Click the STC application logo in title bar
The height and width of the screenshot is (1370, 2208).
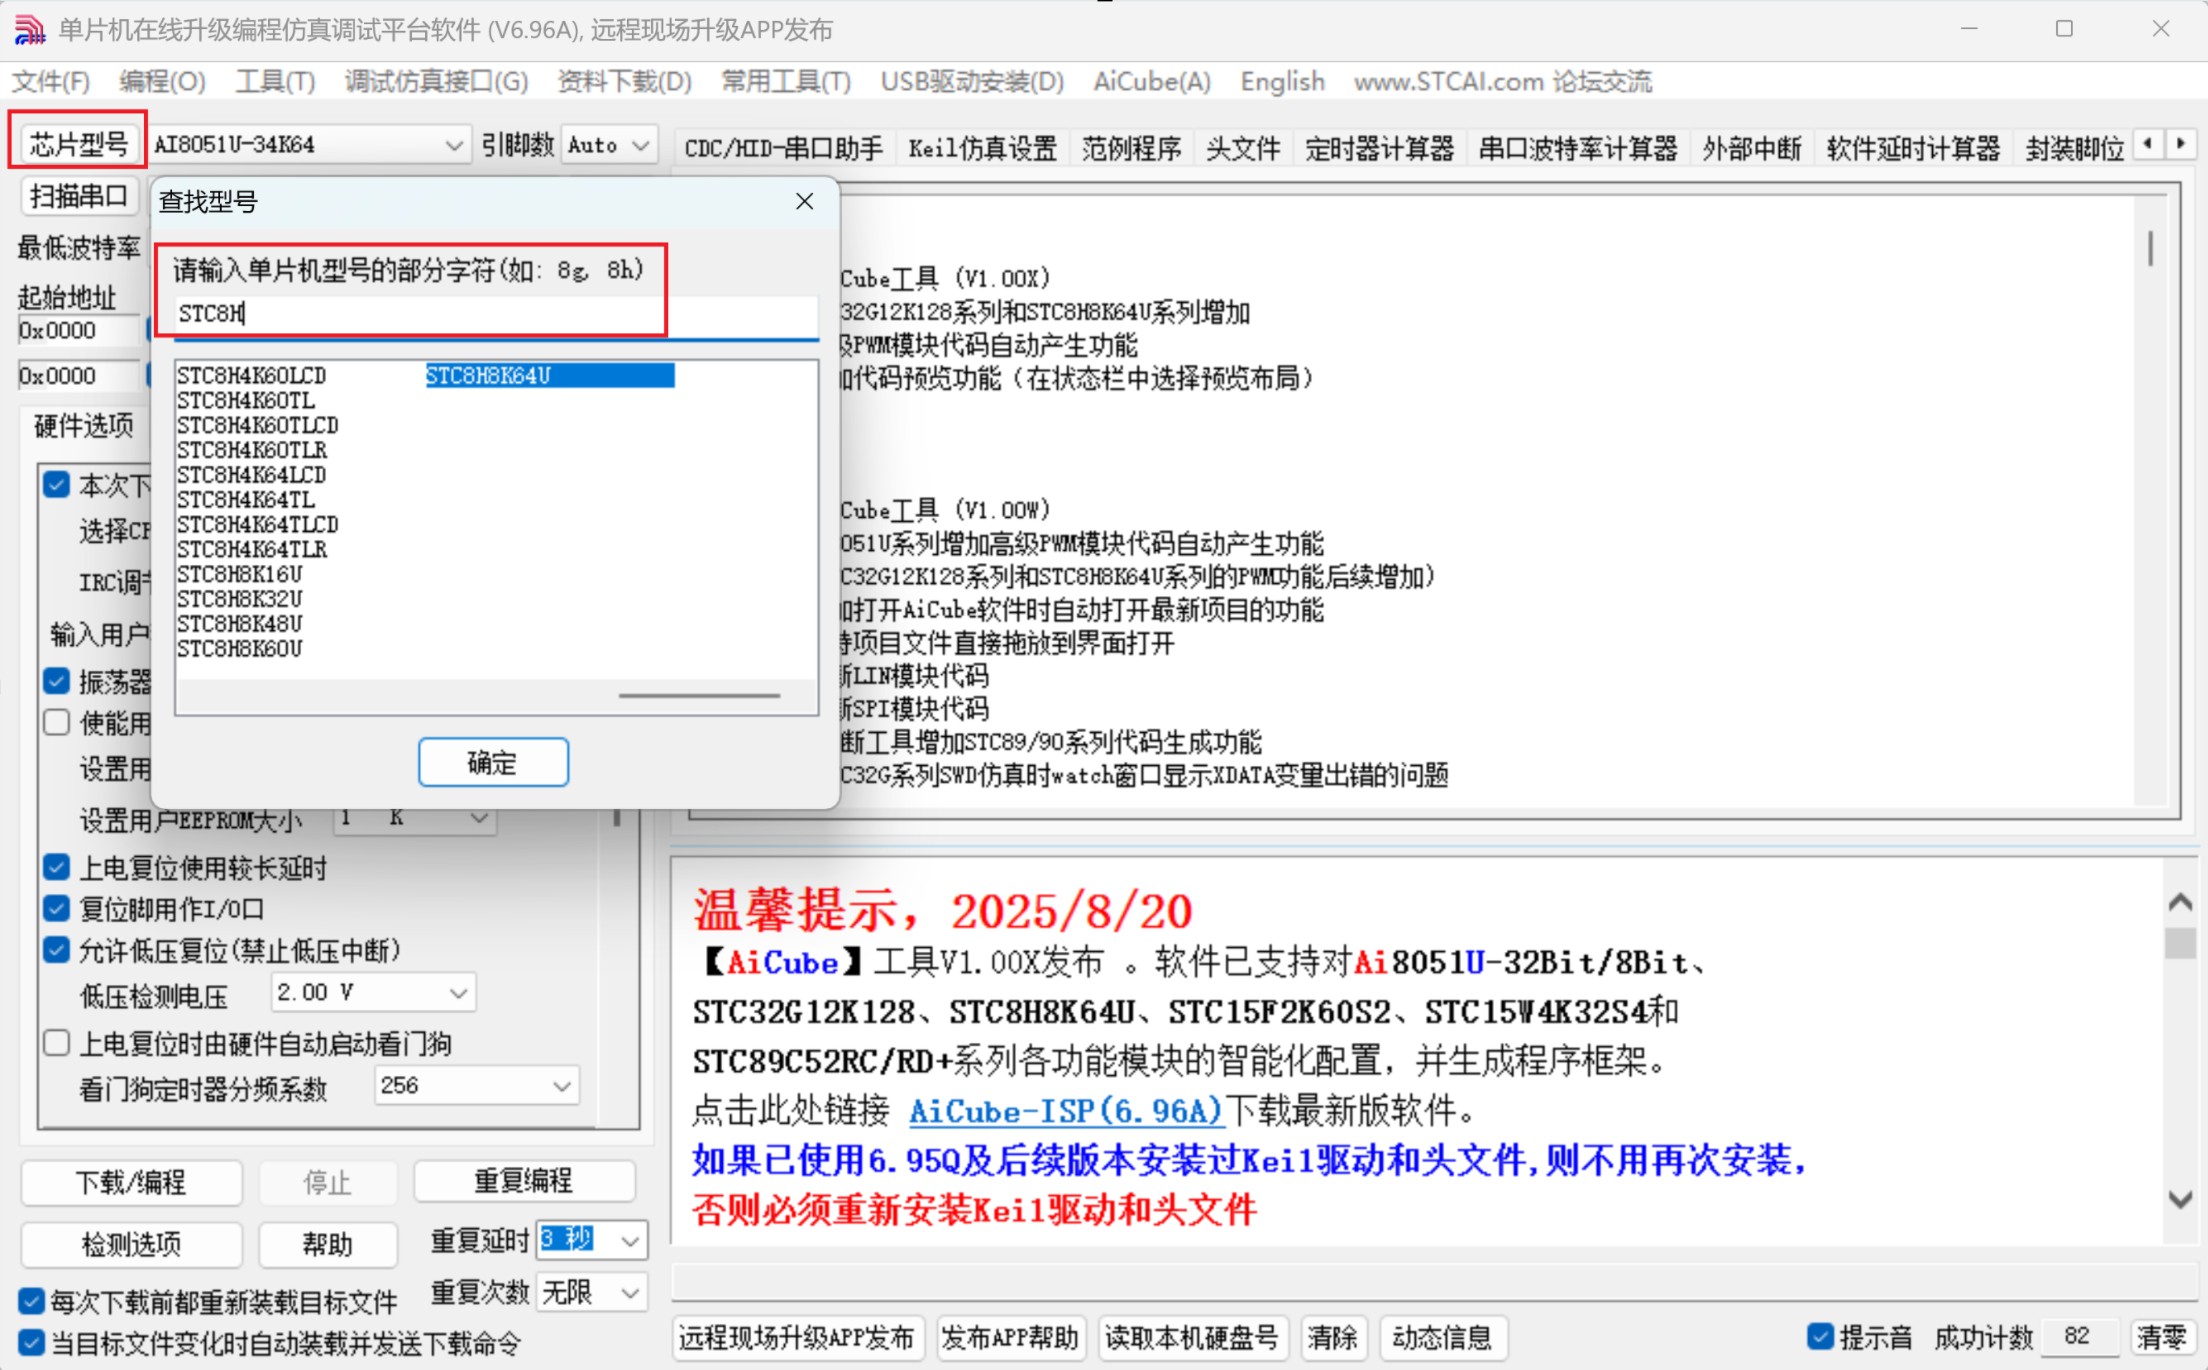[30, 29]
